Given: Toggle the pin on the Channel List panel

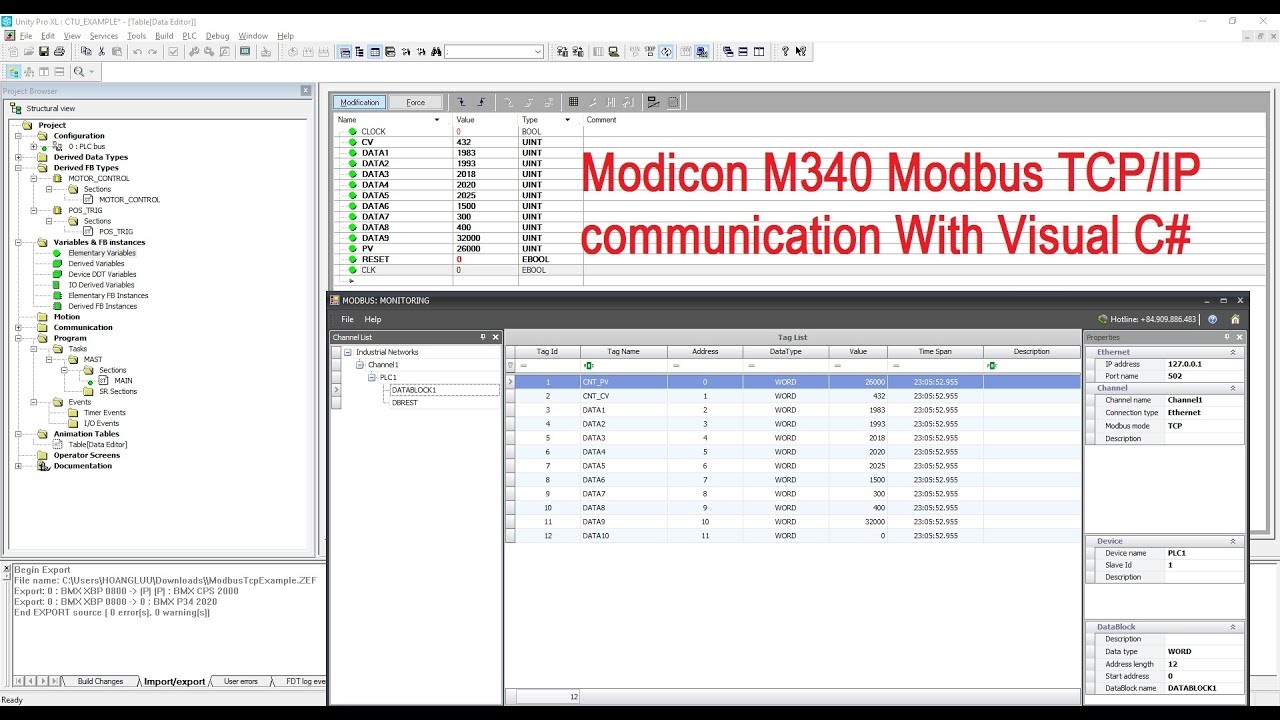Looking at the screenshot, I should pyautogui.click(x=483, y=338).
